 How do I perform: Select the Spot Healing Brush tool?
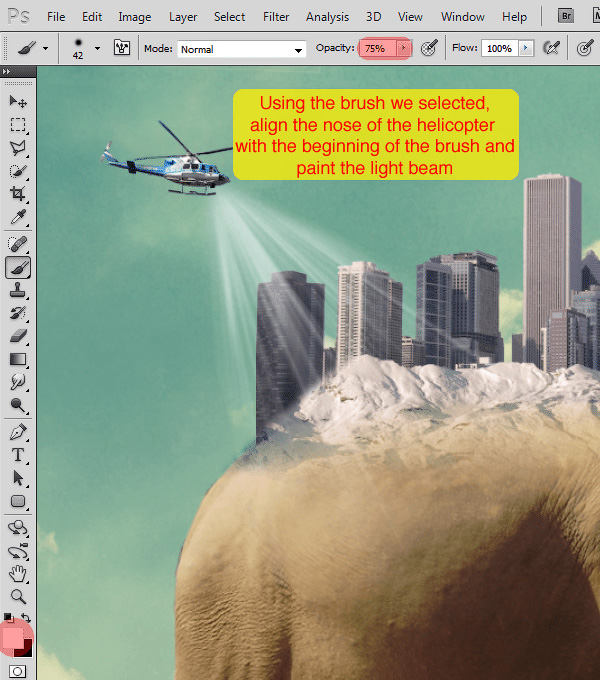click(x=18, y=244)
